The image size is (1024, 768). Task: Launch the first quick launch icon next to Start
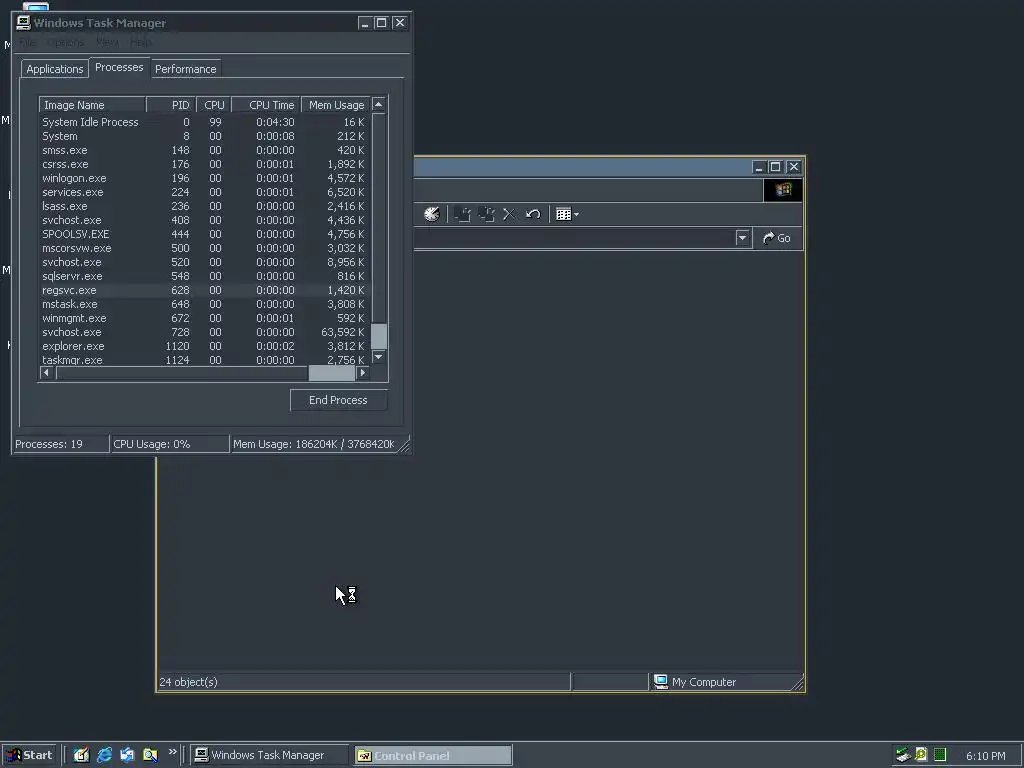pyautogui.click(x=81, y=755)
